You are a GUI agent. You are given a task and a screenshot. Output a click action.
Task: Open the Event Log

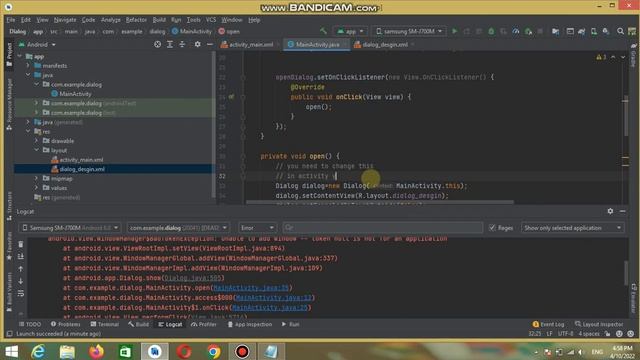(x=549, y=324)
